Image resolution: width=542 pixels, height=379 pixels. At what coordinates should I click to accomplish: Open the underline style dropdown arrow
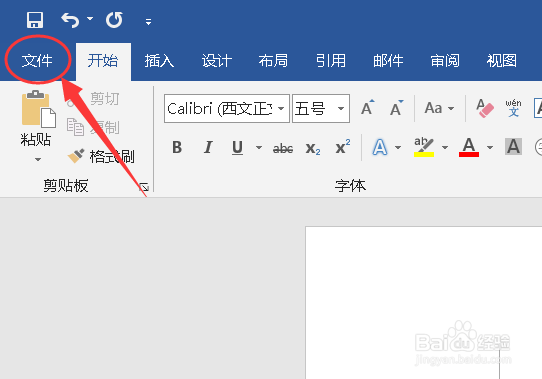(x=259, y=148)
